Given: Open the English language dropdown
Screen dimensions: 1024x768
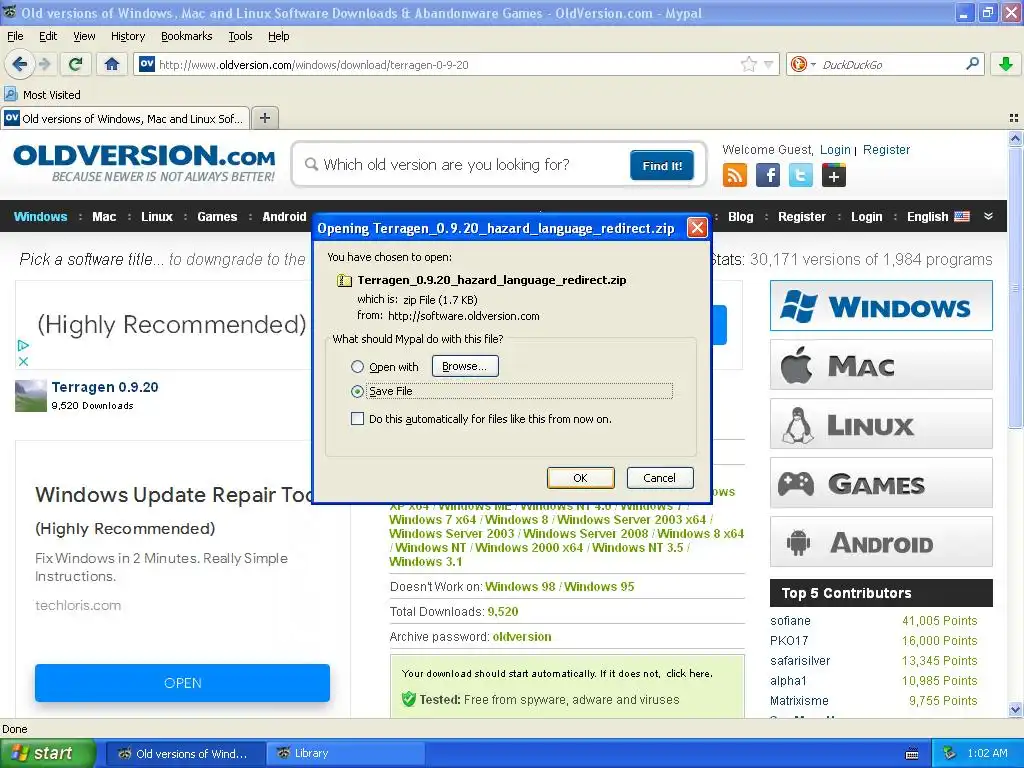Looking at the screenshot, I should pyautogui.click(x=938, y=216).
